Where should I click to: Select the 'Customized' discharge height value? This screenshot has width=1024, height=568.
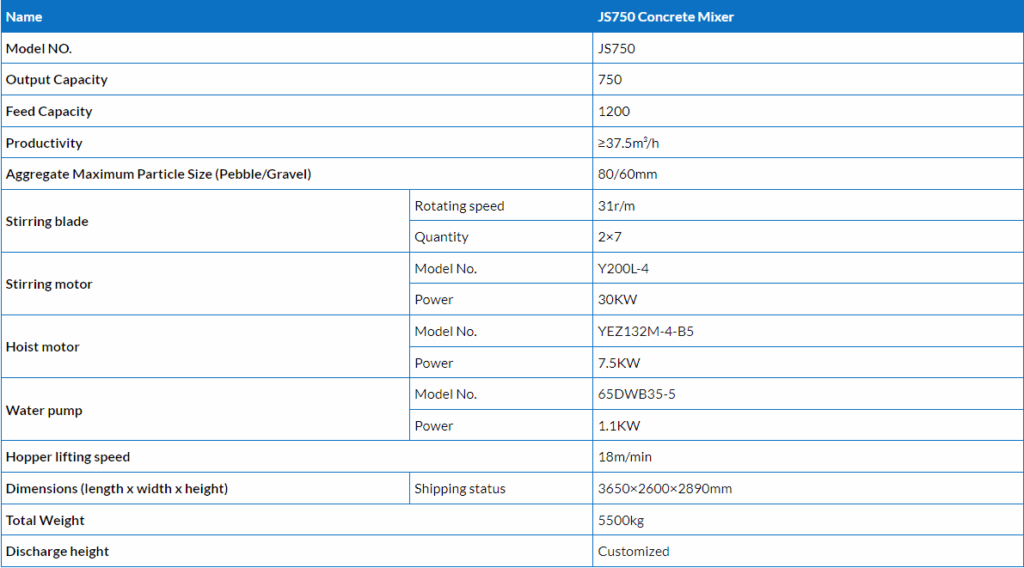(x=633, y=551)
